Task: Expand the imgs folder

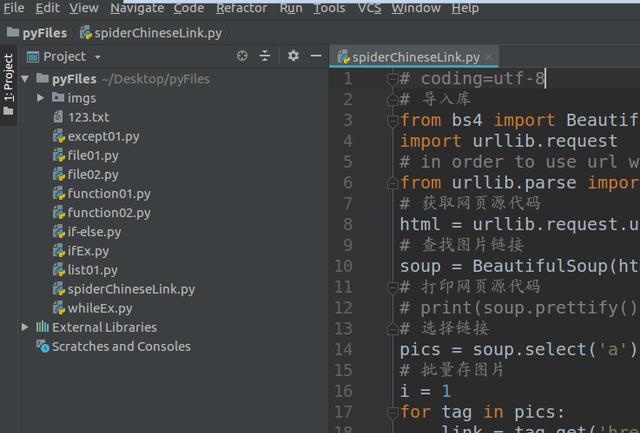Action: click(x=40, y=98)
